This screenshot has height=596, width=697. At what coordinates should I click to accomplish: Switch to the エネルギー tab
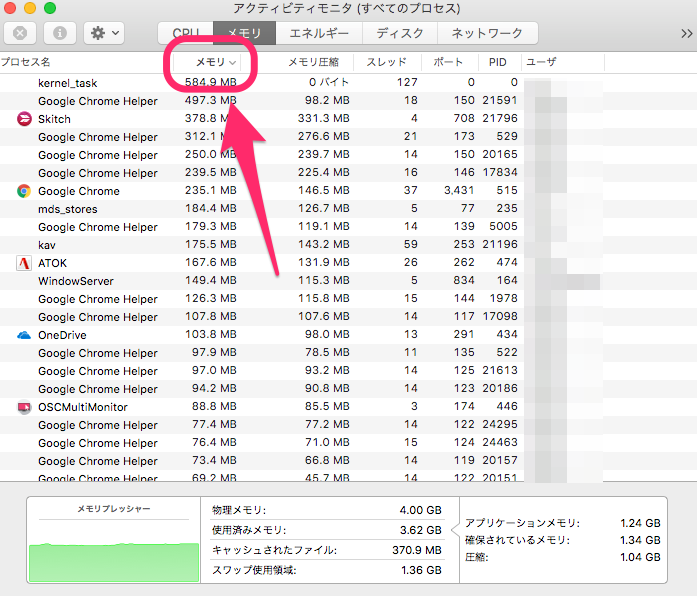(x=319, y=33)
